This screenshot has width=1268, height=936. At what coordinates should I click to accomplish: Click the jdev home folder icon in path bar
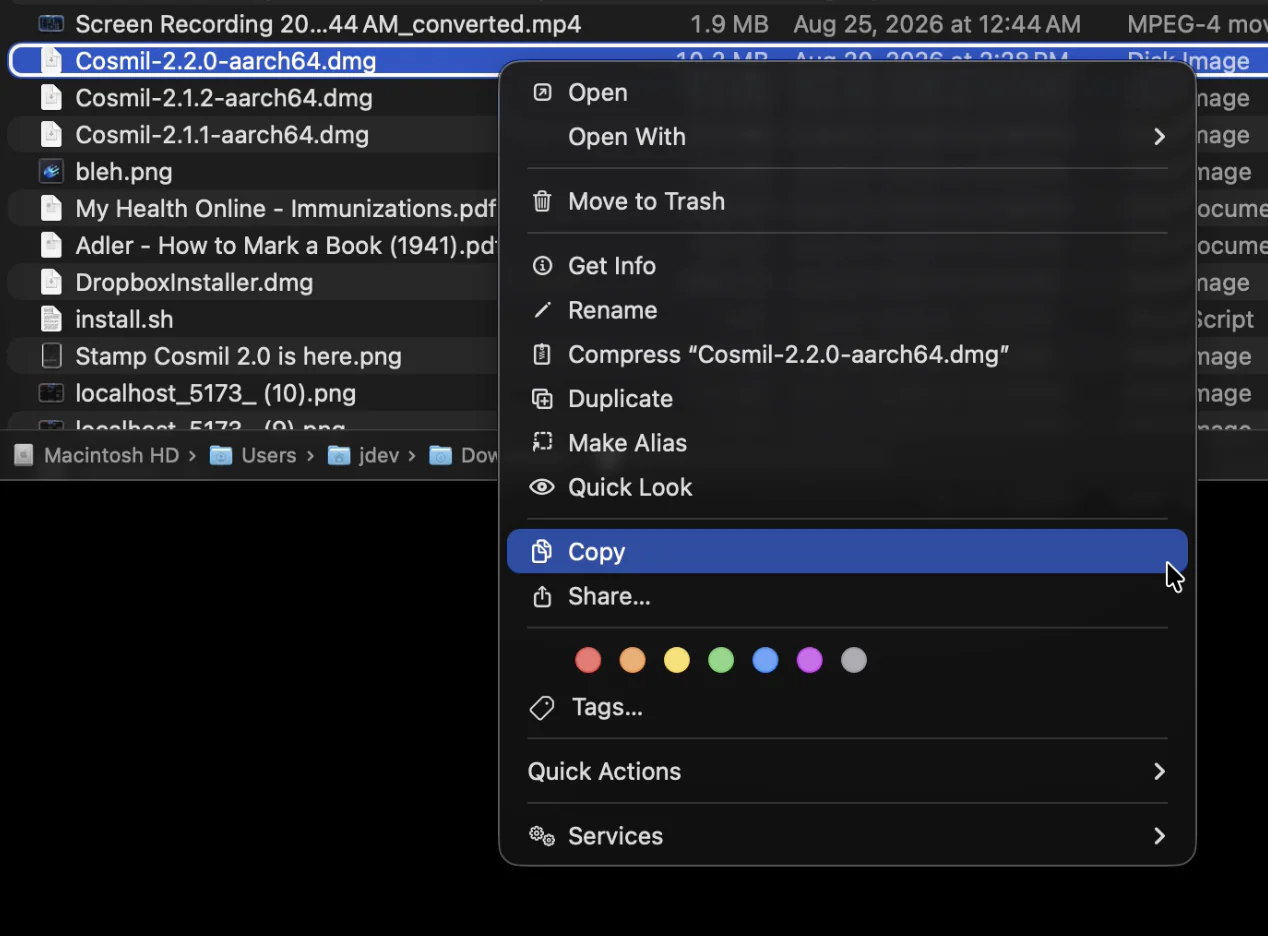click(340, 455)
